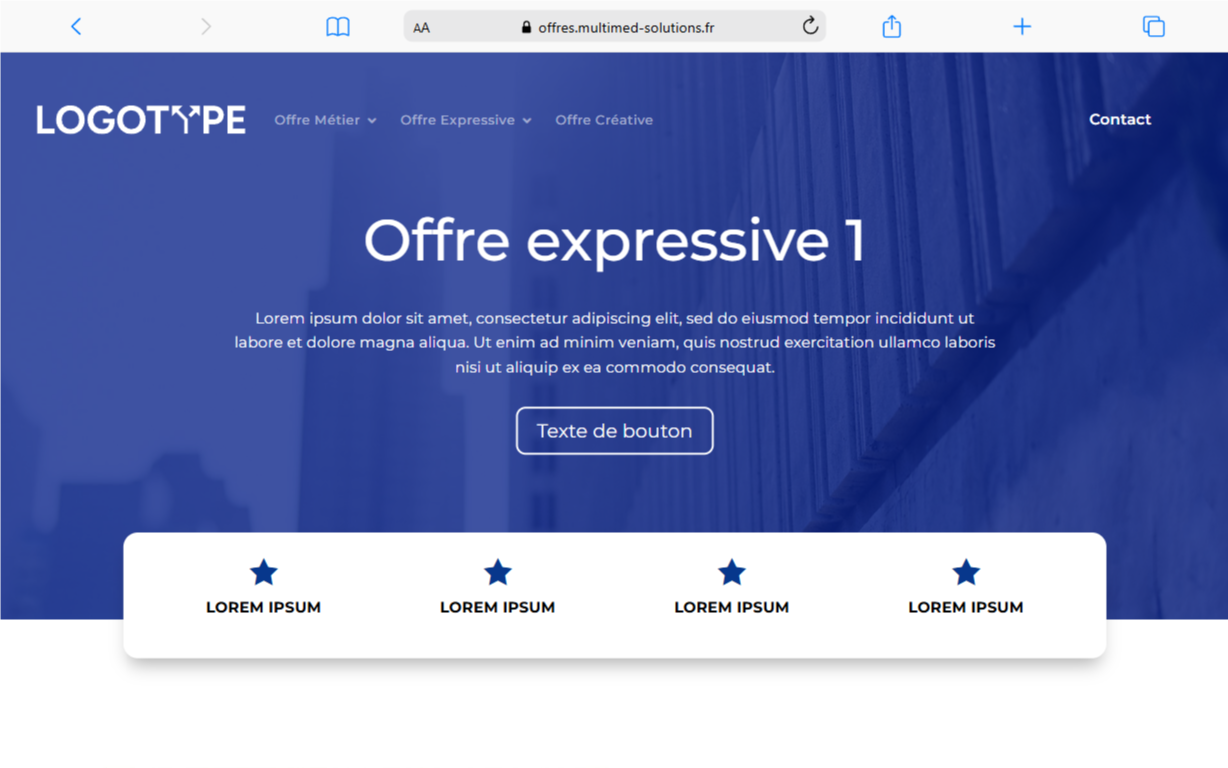Expand the Offre Expressive dropdown chevron
The image size is (1228, 768).
tap(527, 121)
